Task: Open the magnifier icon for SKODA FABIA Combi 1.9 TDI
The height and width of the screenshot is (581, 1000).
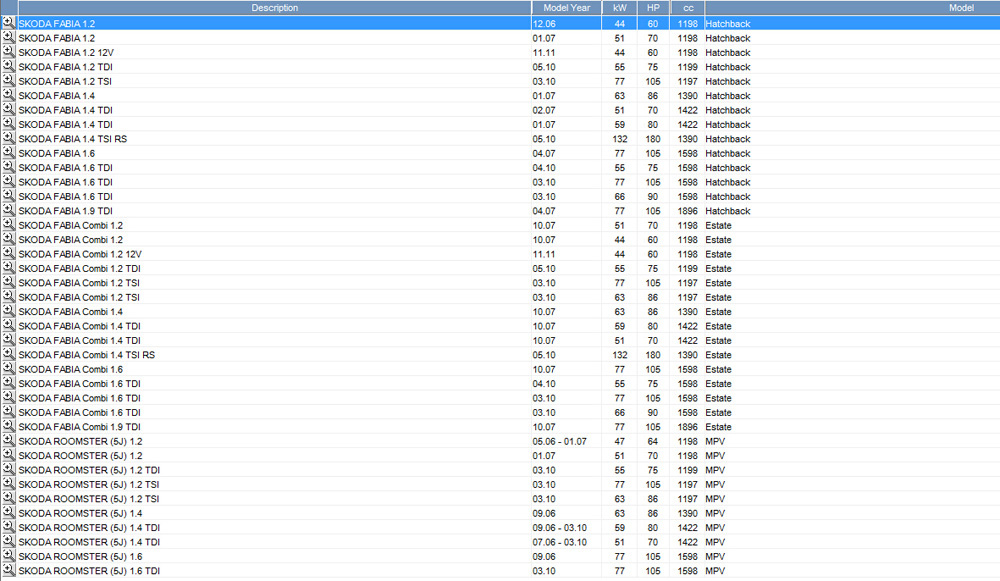Action: tap(8, 426)
